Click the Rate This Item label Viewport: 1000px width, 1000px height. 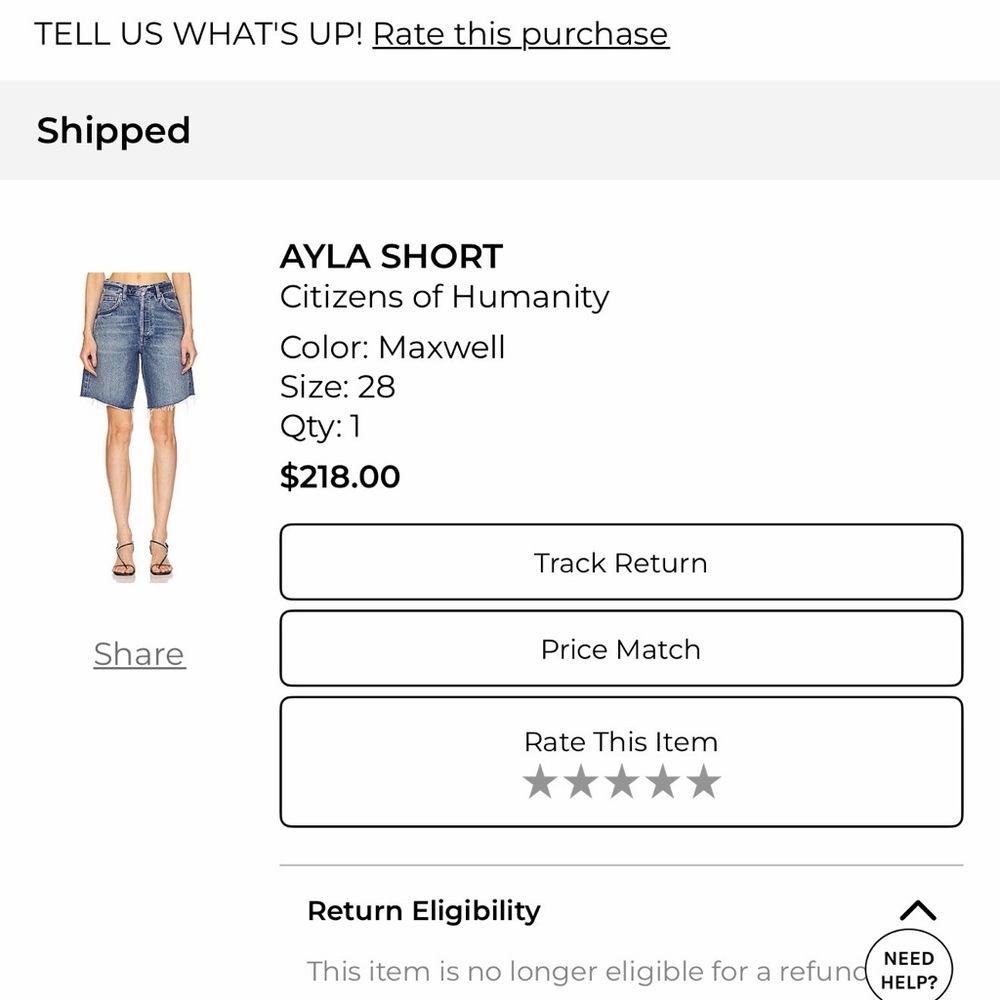[621, 742]
